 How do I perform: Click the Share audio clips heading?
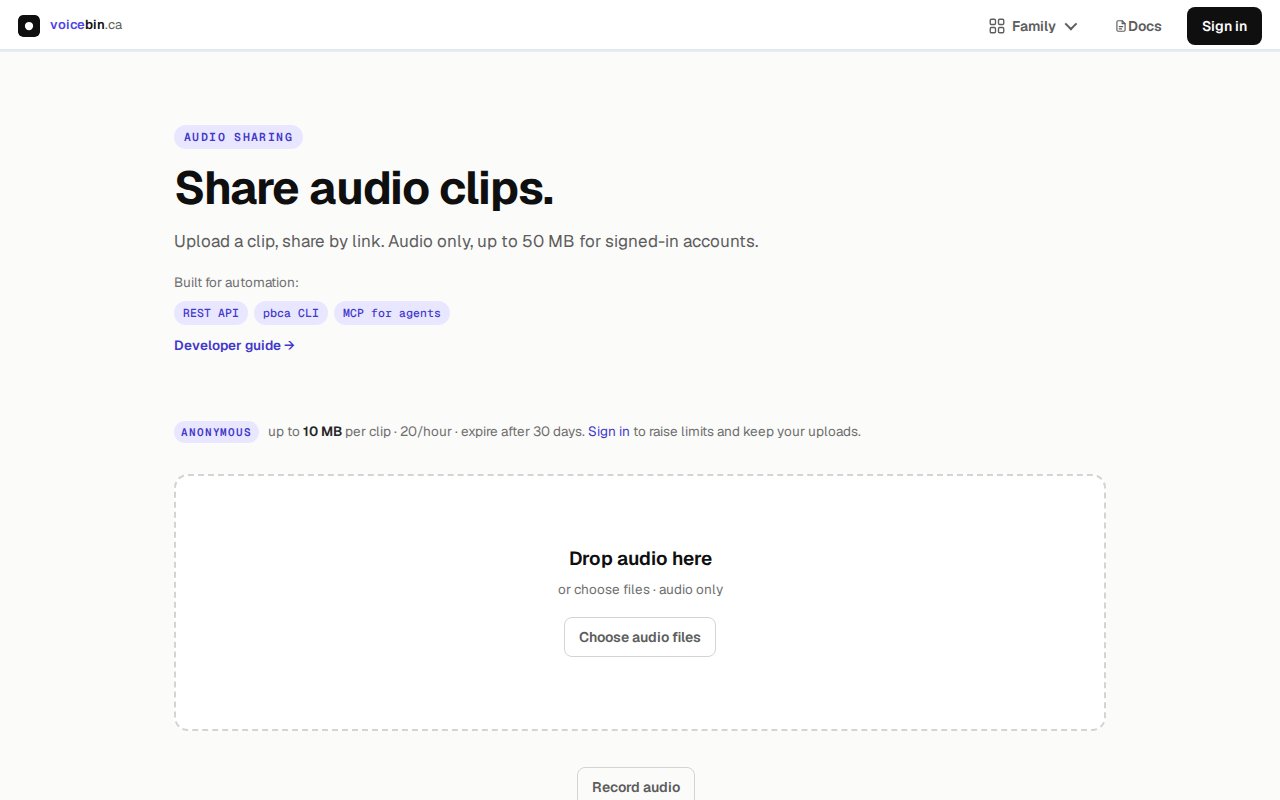[x=364, y=187]
